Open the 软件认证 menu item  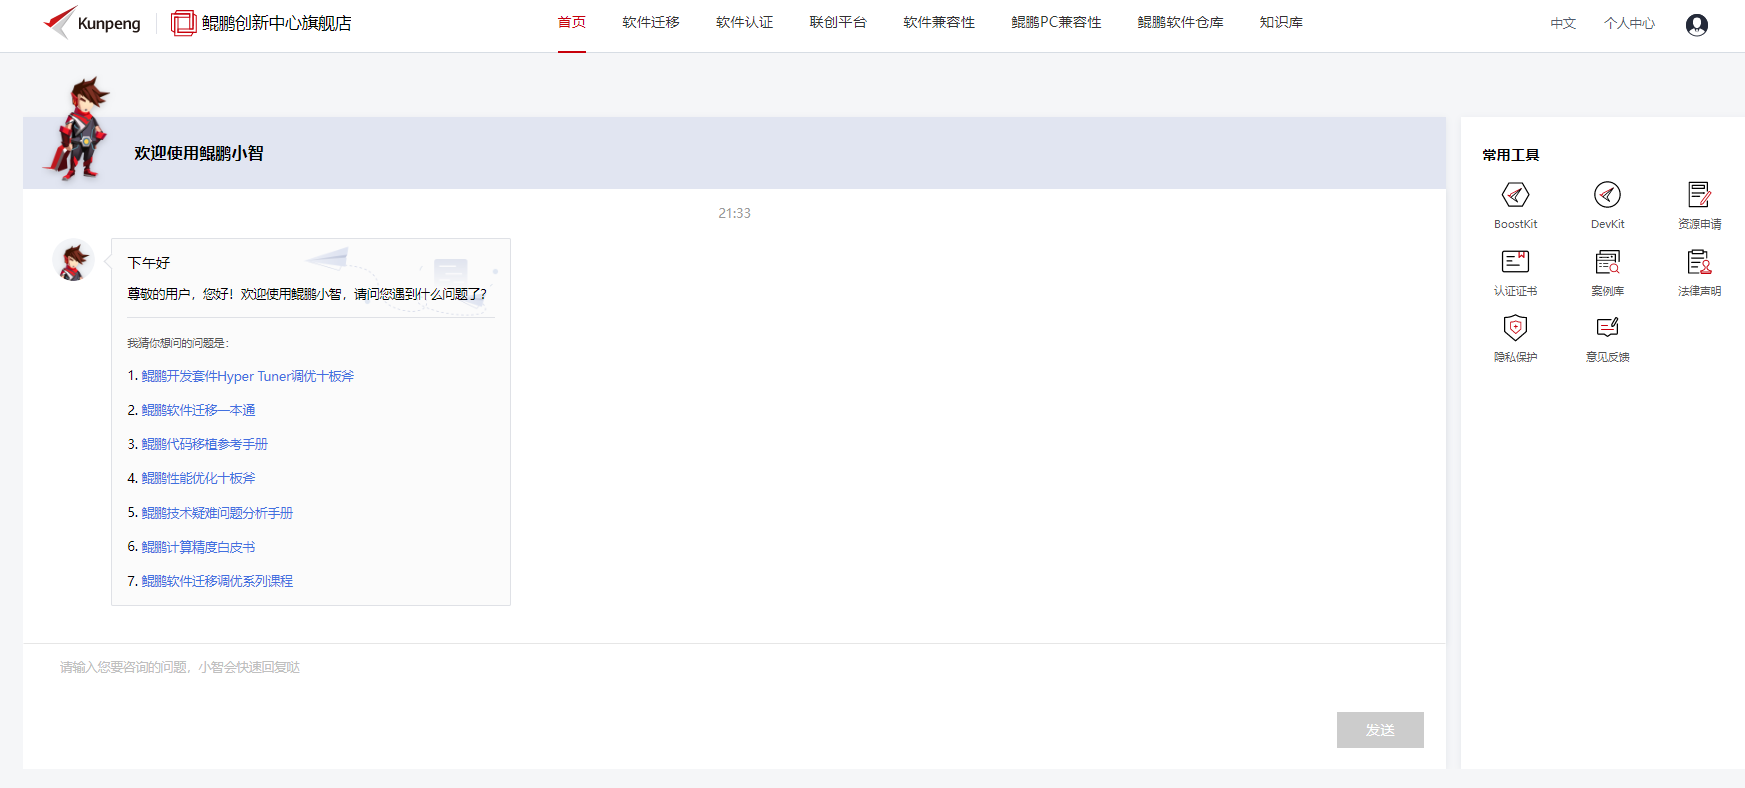[745, 23]
